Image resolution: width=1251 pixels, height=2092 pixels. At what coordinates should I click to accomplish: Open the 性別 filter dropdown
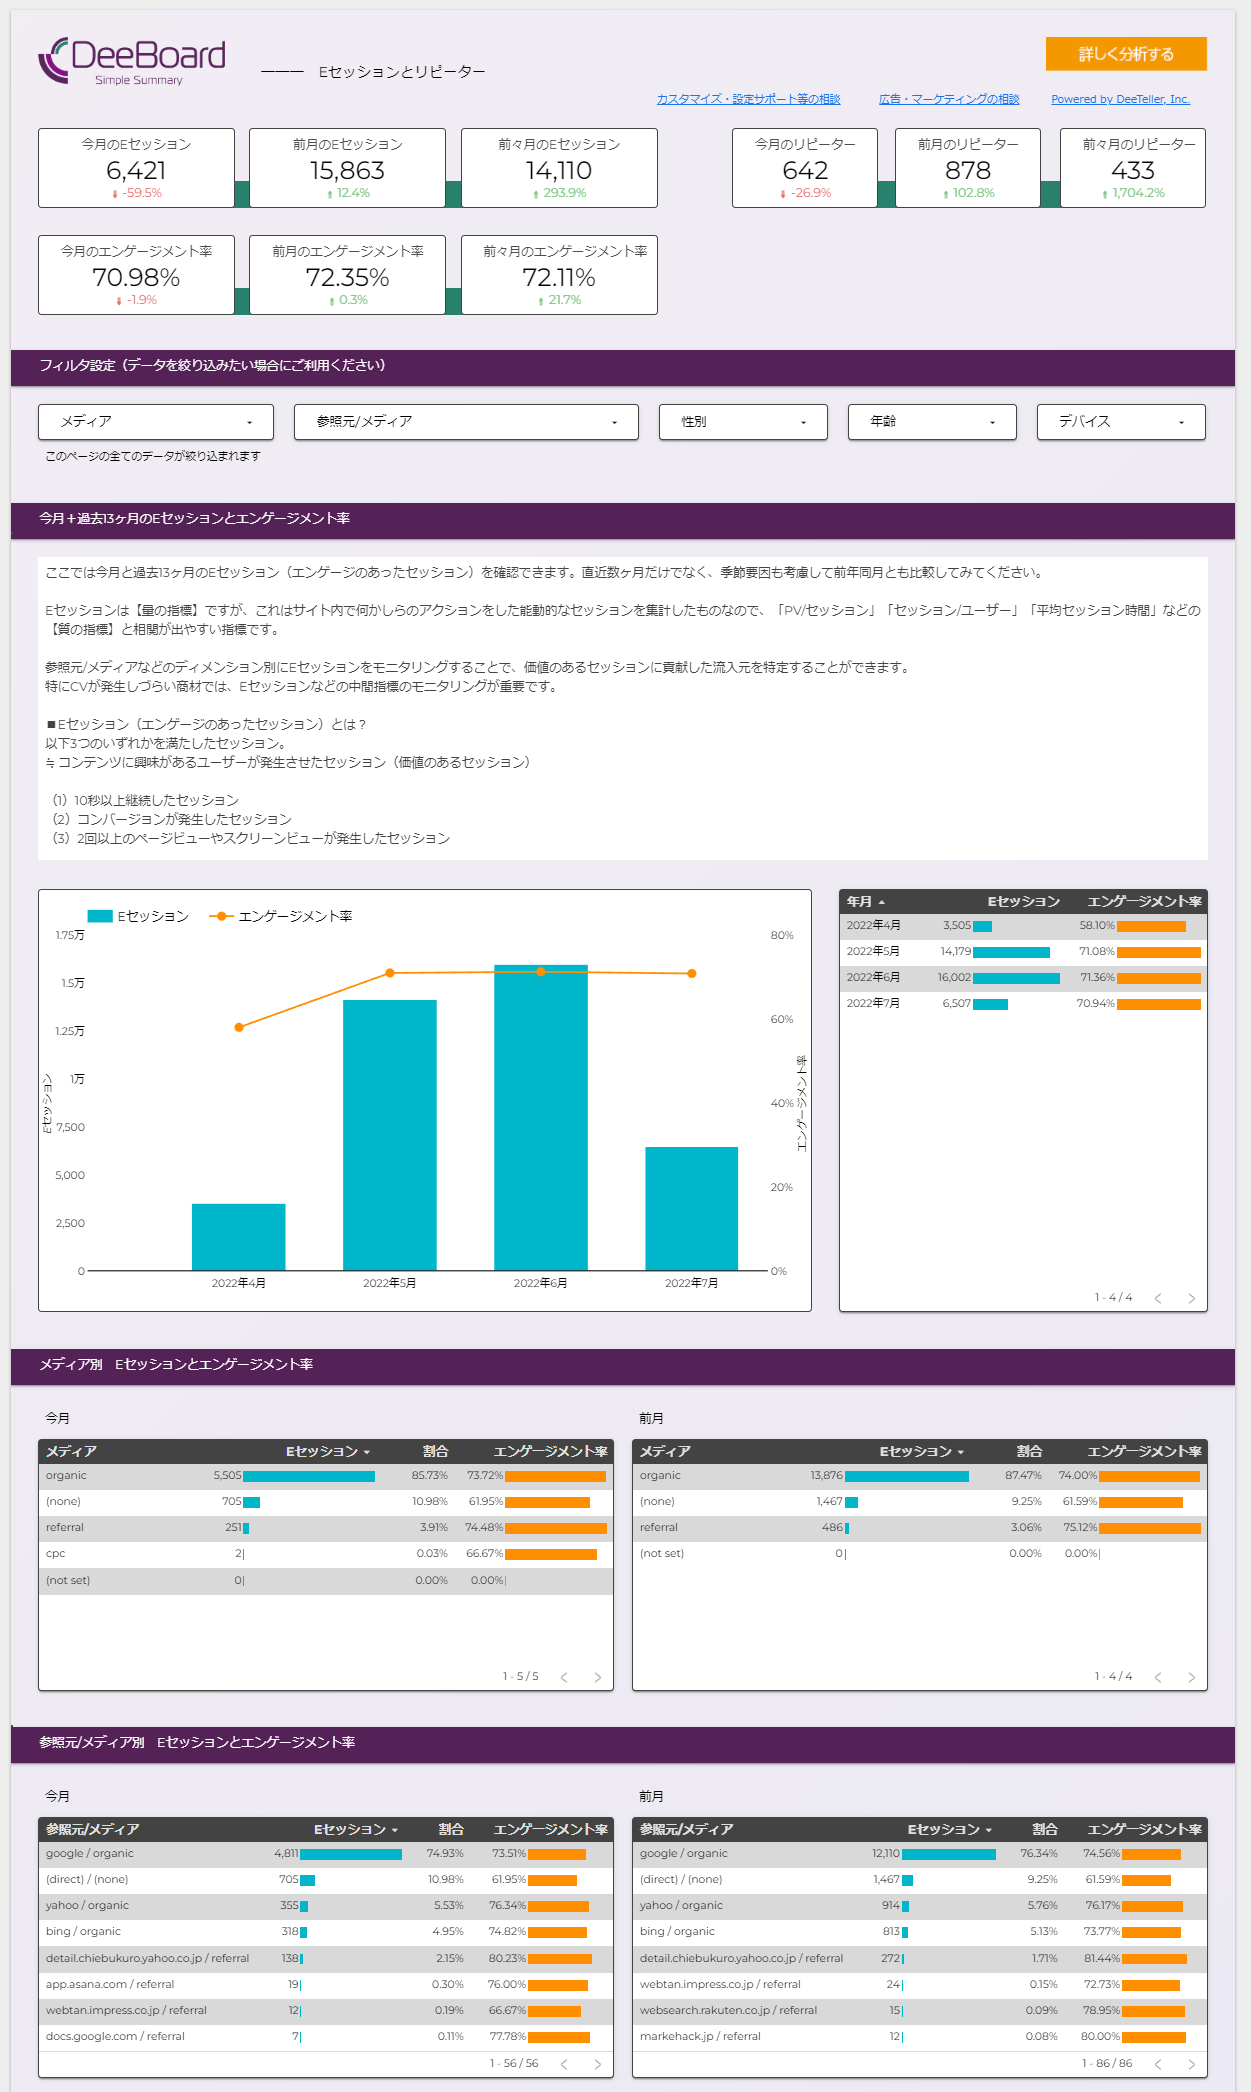point(743,422)
